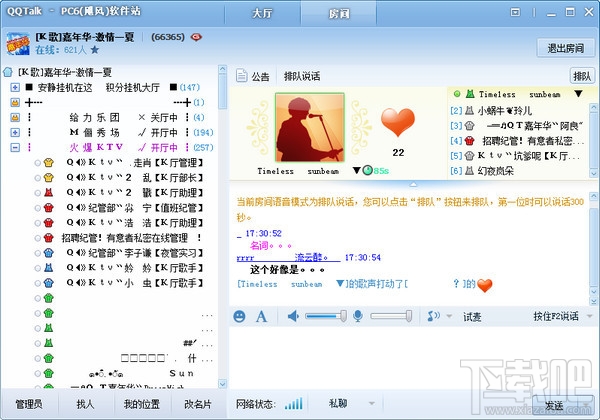Click the 排队 button

coord(582,76)
